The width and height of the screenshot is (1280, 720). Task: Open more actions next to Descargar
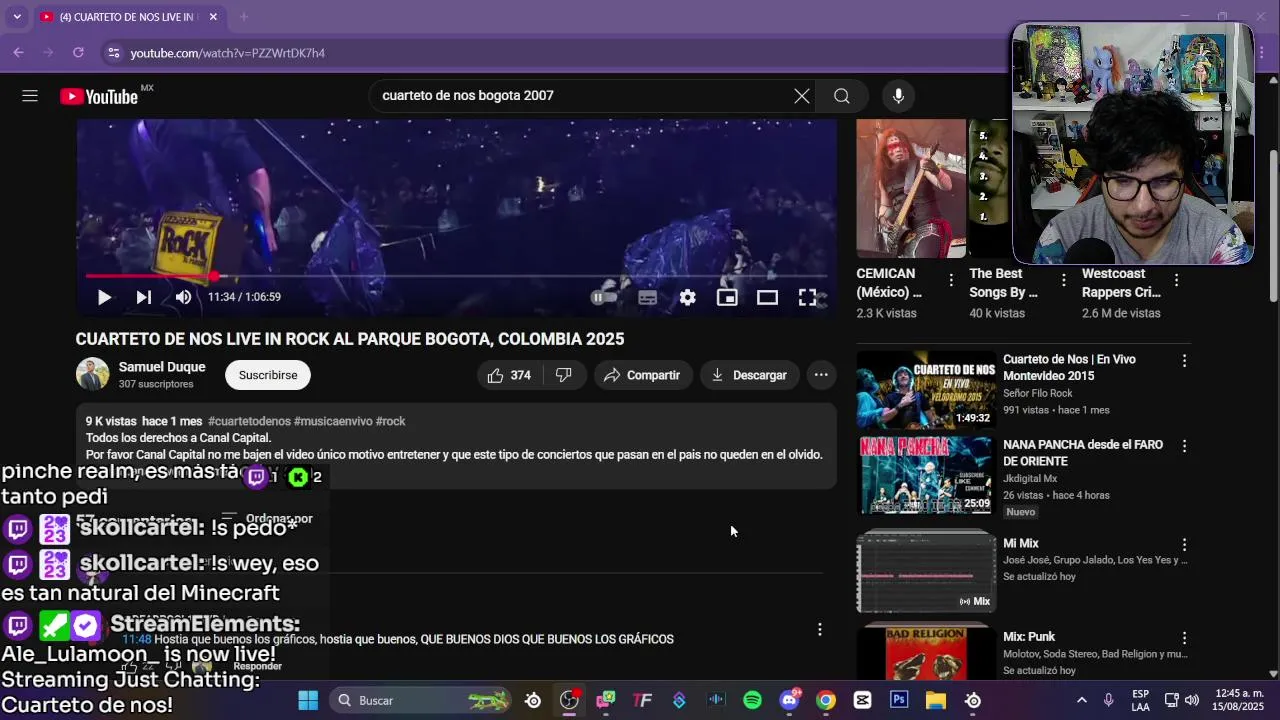click(x=821, y=375)
